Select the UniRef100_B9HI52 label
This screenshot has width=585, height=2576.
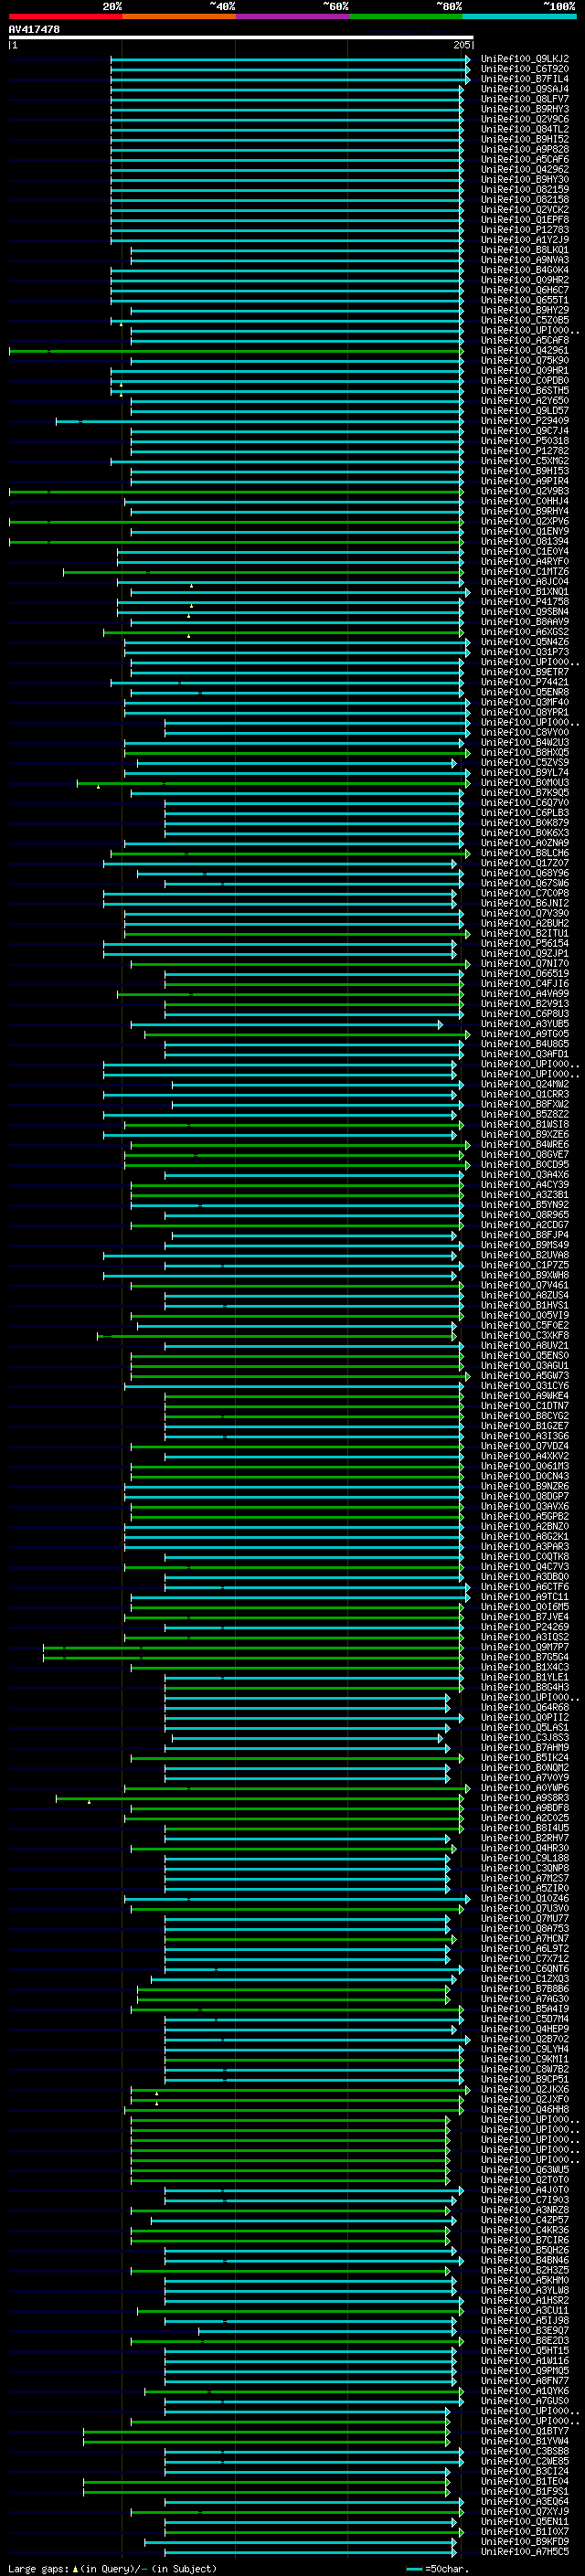(524, 139)
